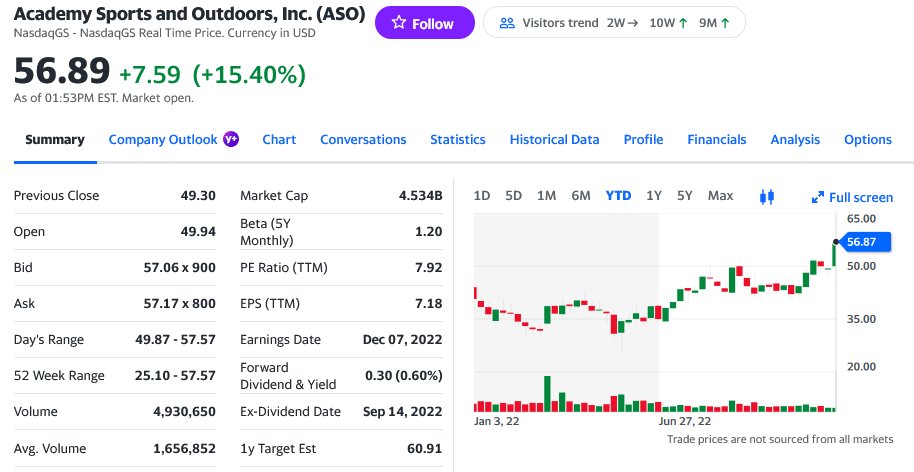Click the Market Cap label
Viewport: 914px width, 472px height.
tap(274, 195)
